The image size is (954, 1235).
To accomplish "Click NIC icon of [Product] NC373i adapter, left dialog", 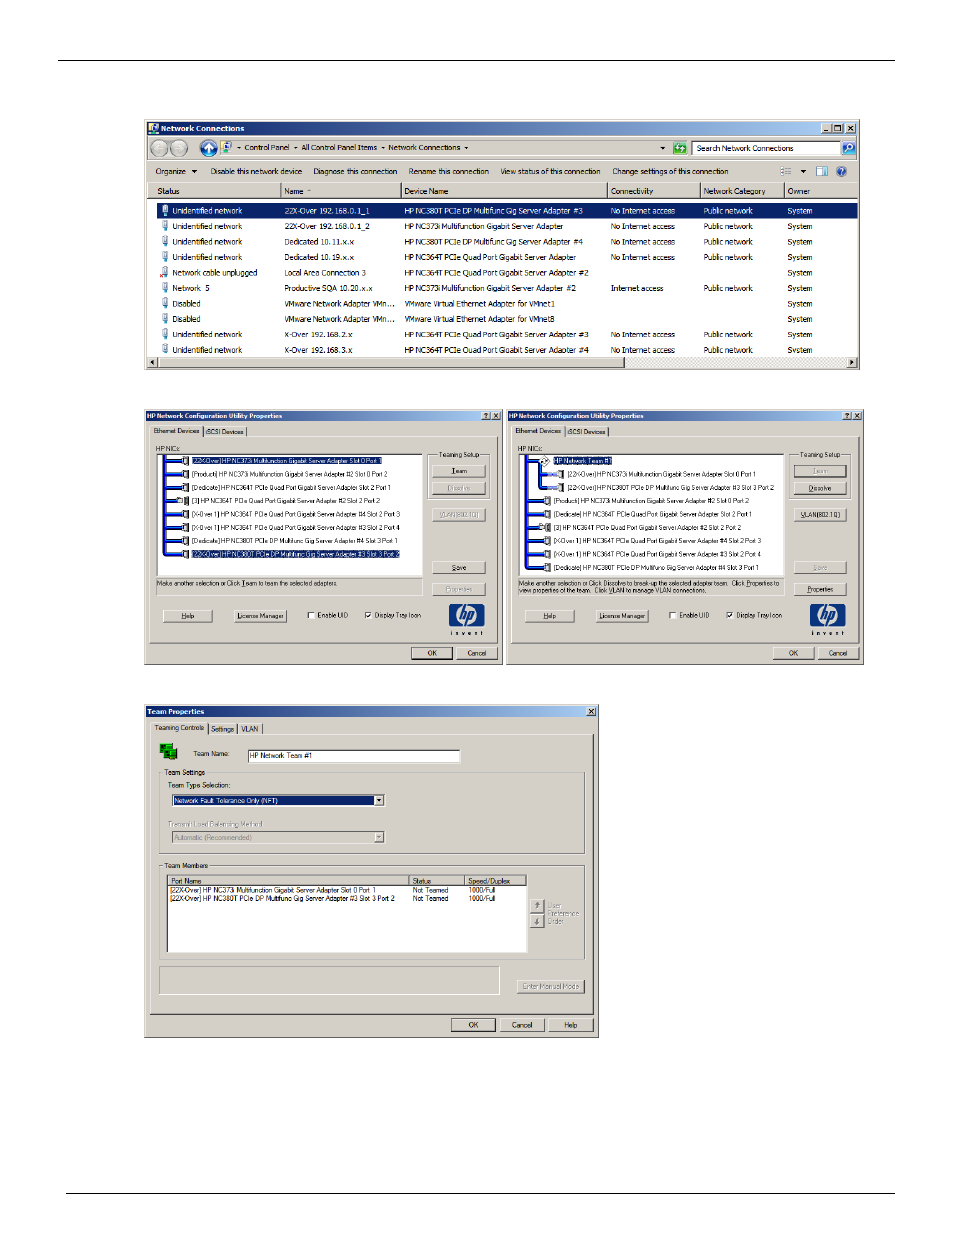I will [186, 474].
